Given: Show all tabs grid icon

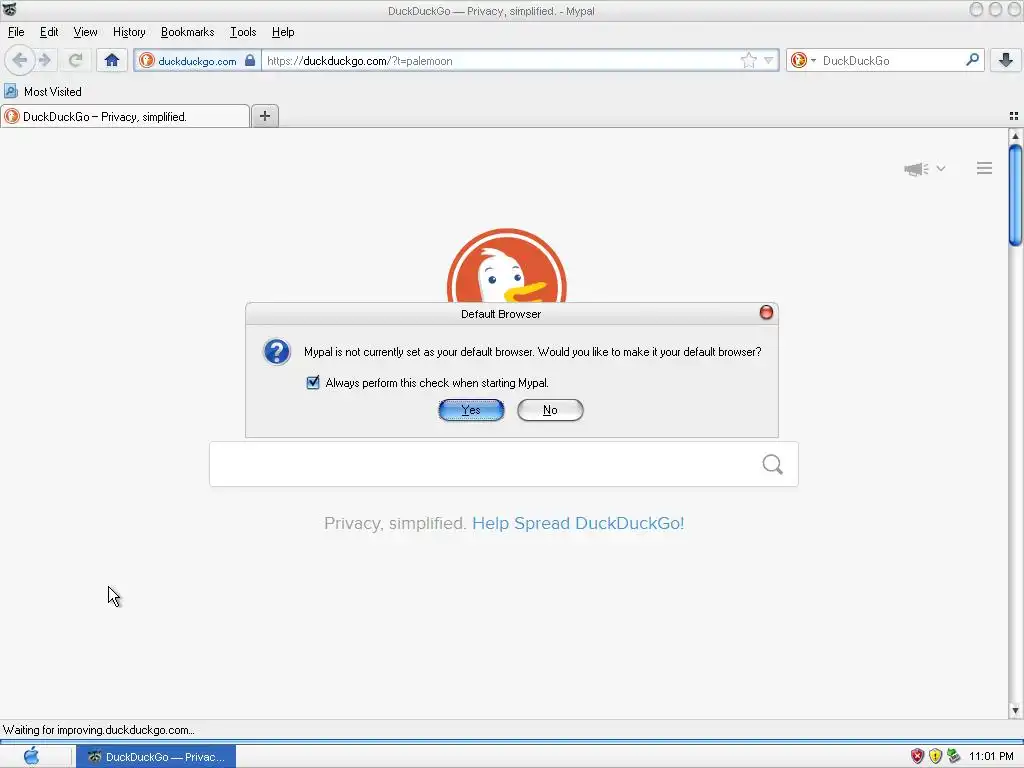Looking at the screenshot, I should 1014,116.
